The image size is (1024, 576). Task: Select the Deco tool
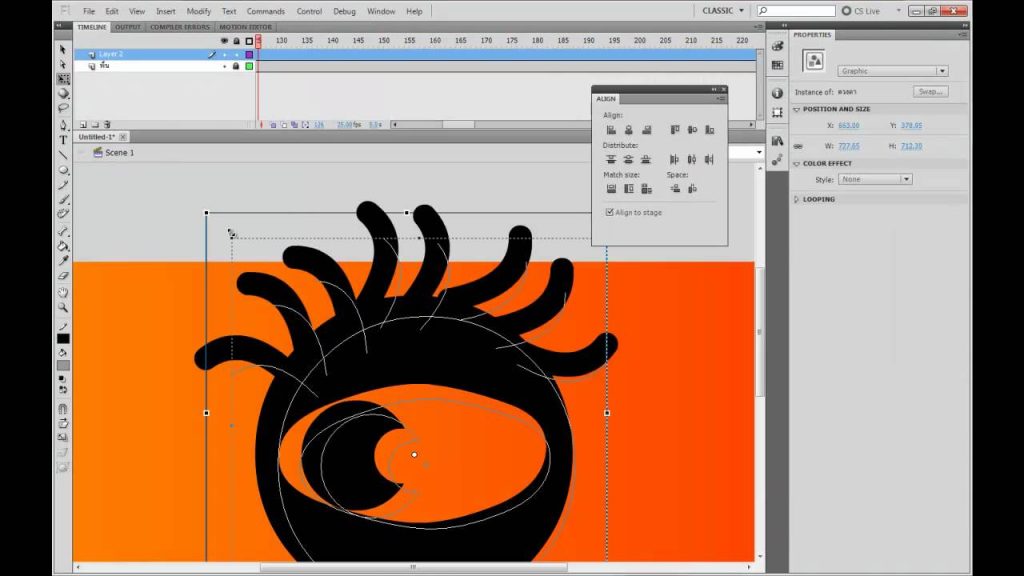[x=63, y=214]
